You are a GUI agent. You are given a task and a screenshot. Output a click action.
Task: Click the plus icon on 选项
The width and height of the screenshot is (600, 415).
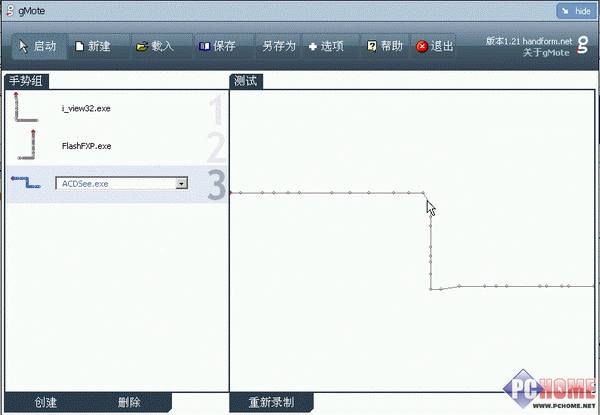coord(313,47)
